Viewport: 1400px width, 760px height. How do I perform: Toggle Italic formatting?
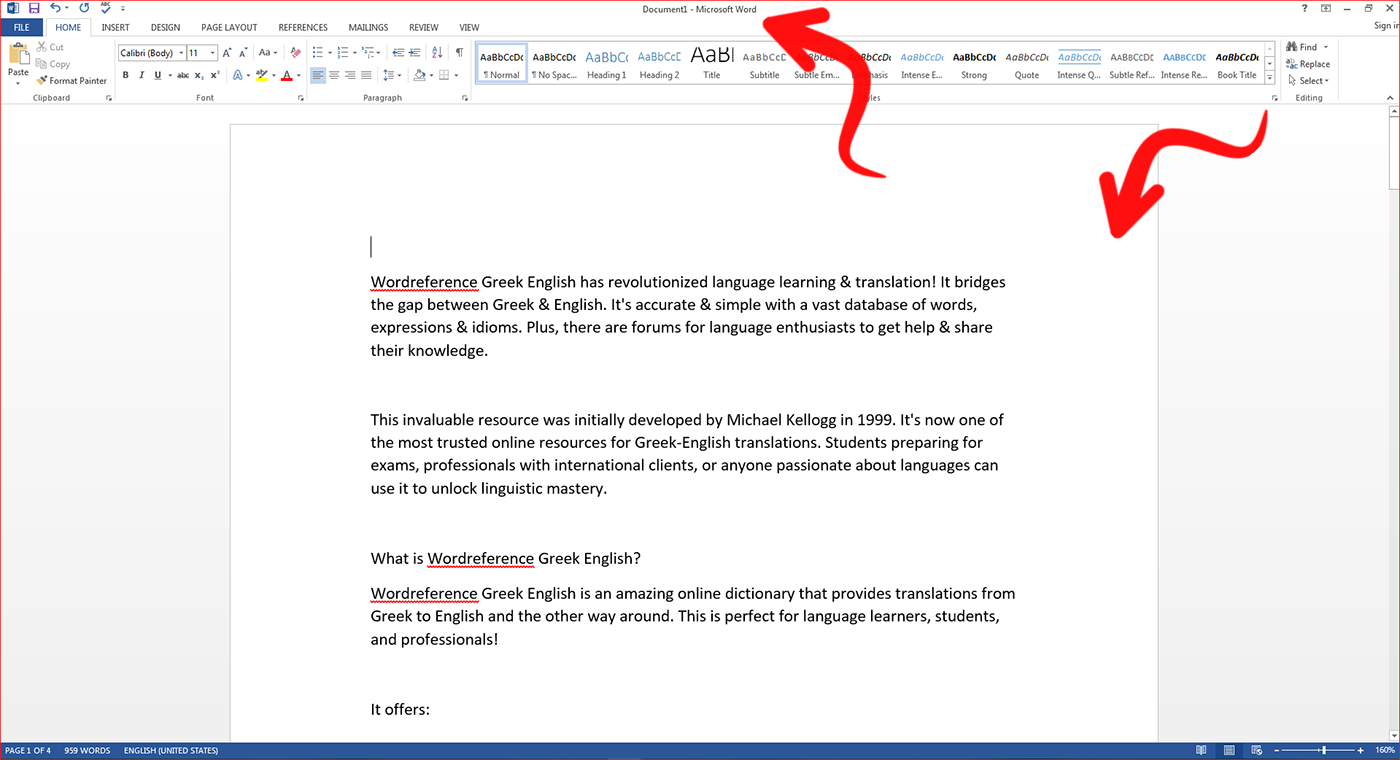141,75
